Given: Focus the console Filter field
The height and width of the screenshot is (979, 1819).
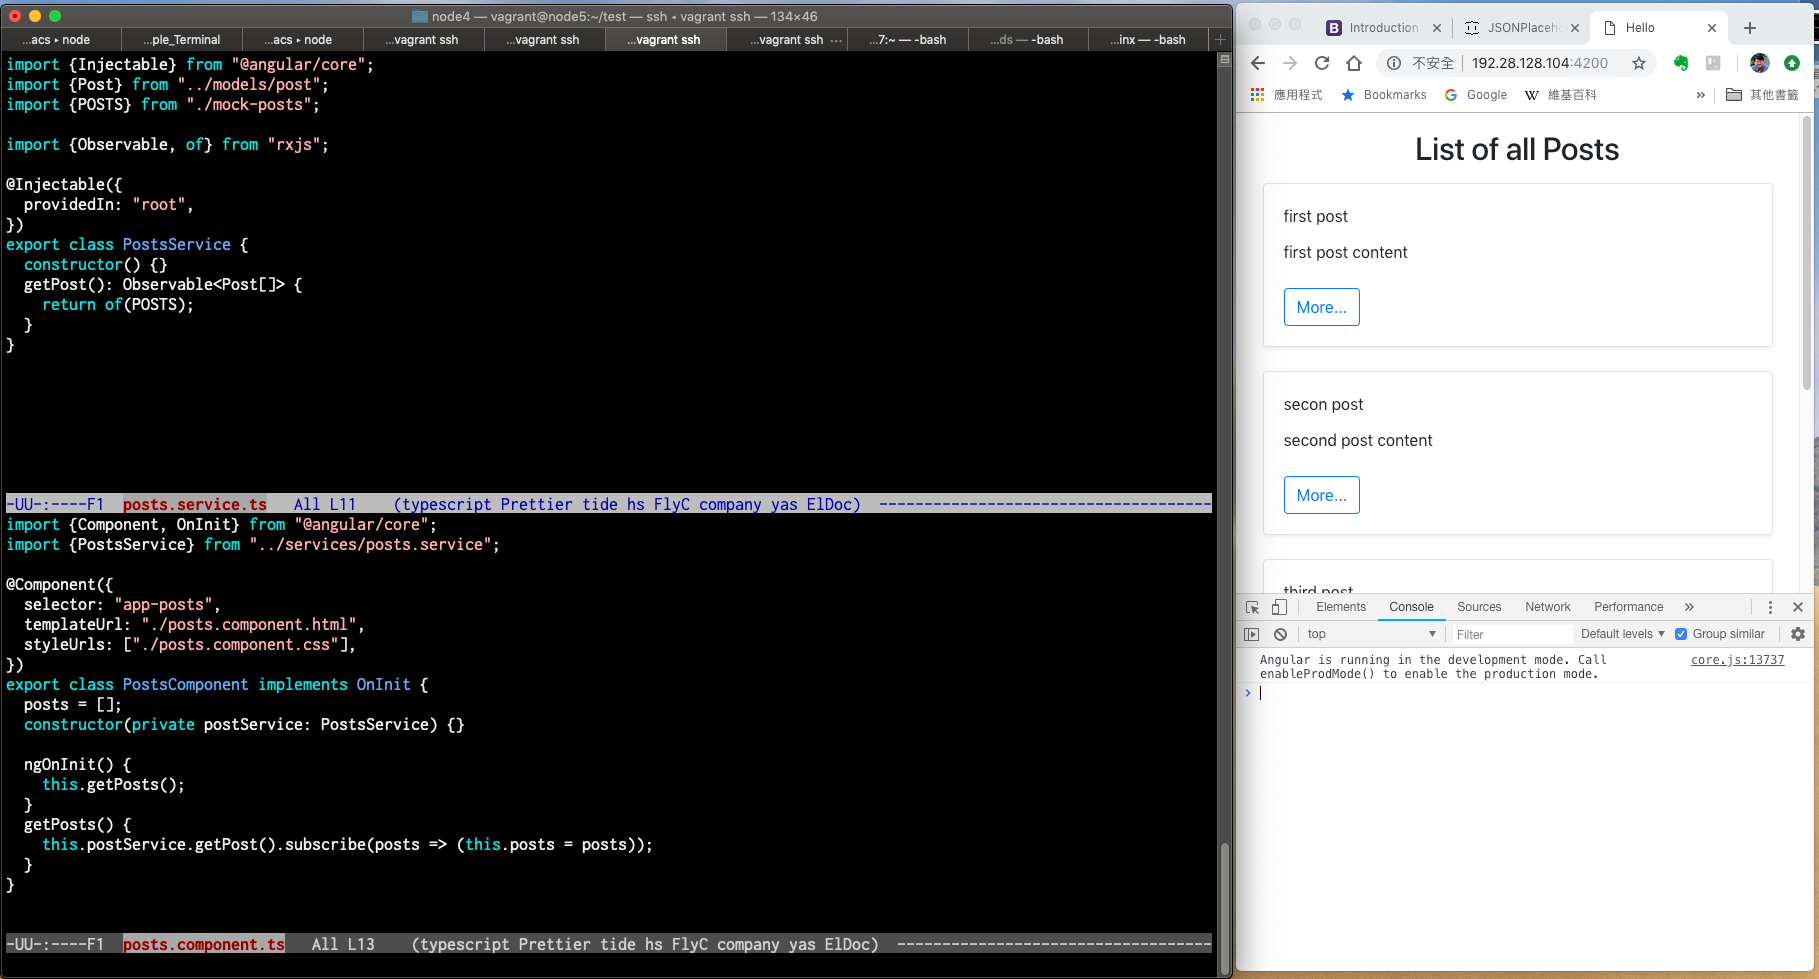Looking at the screenshot, I should [1510, 634].
